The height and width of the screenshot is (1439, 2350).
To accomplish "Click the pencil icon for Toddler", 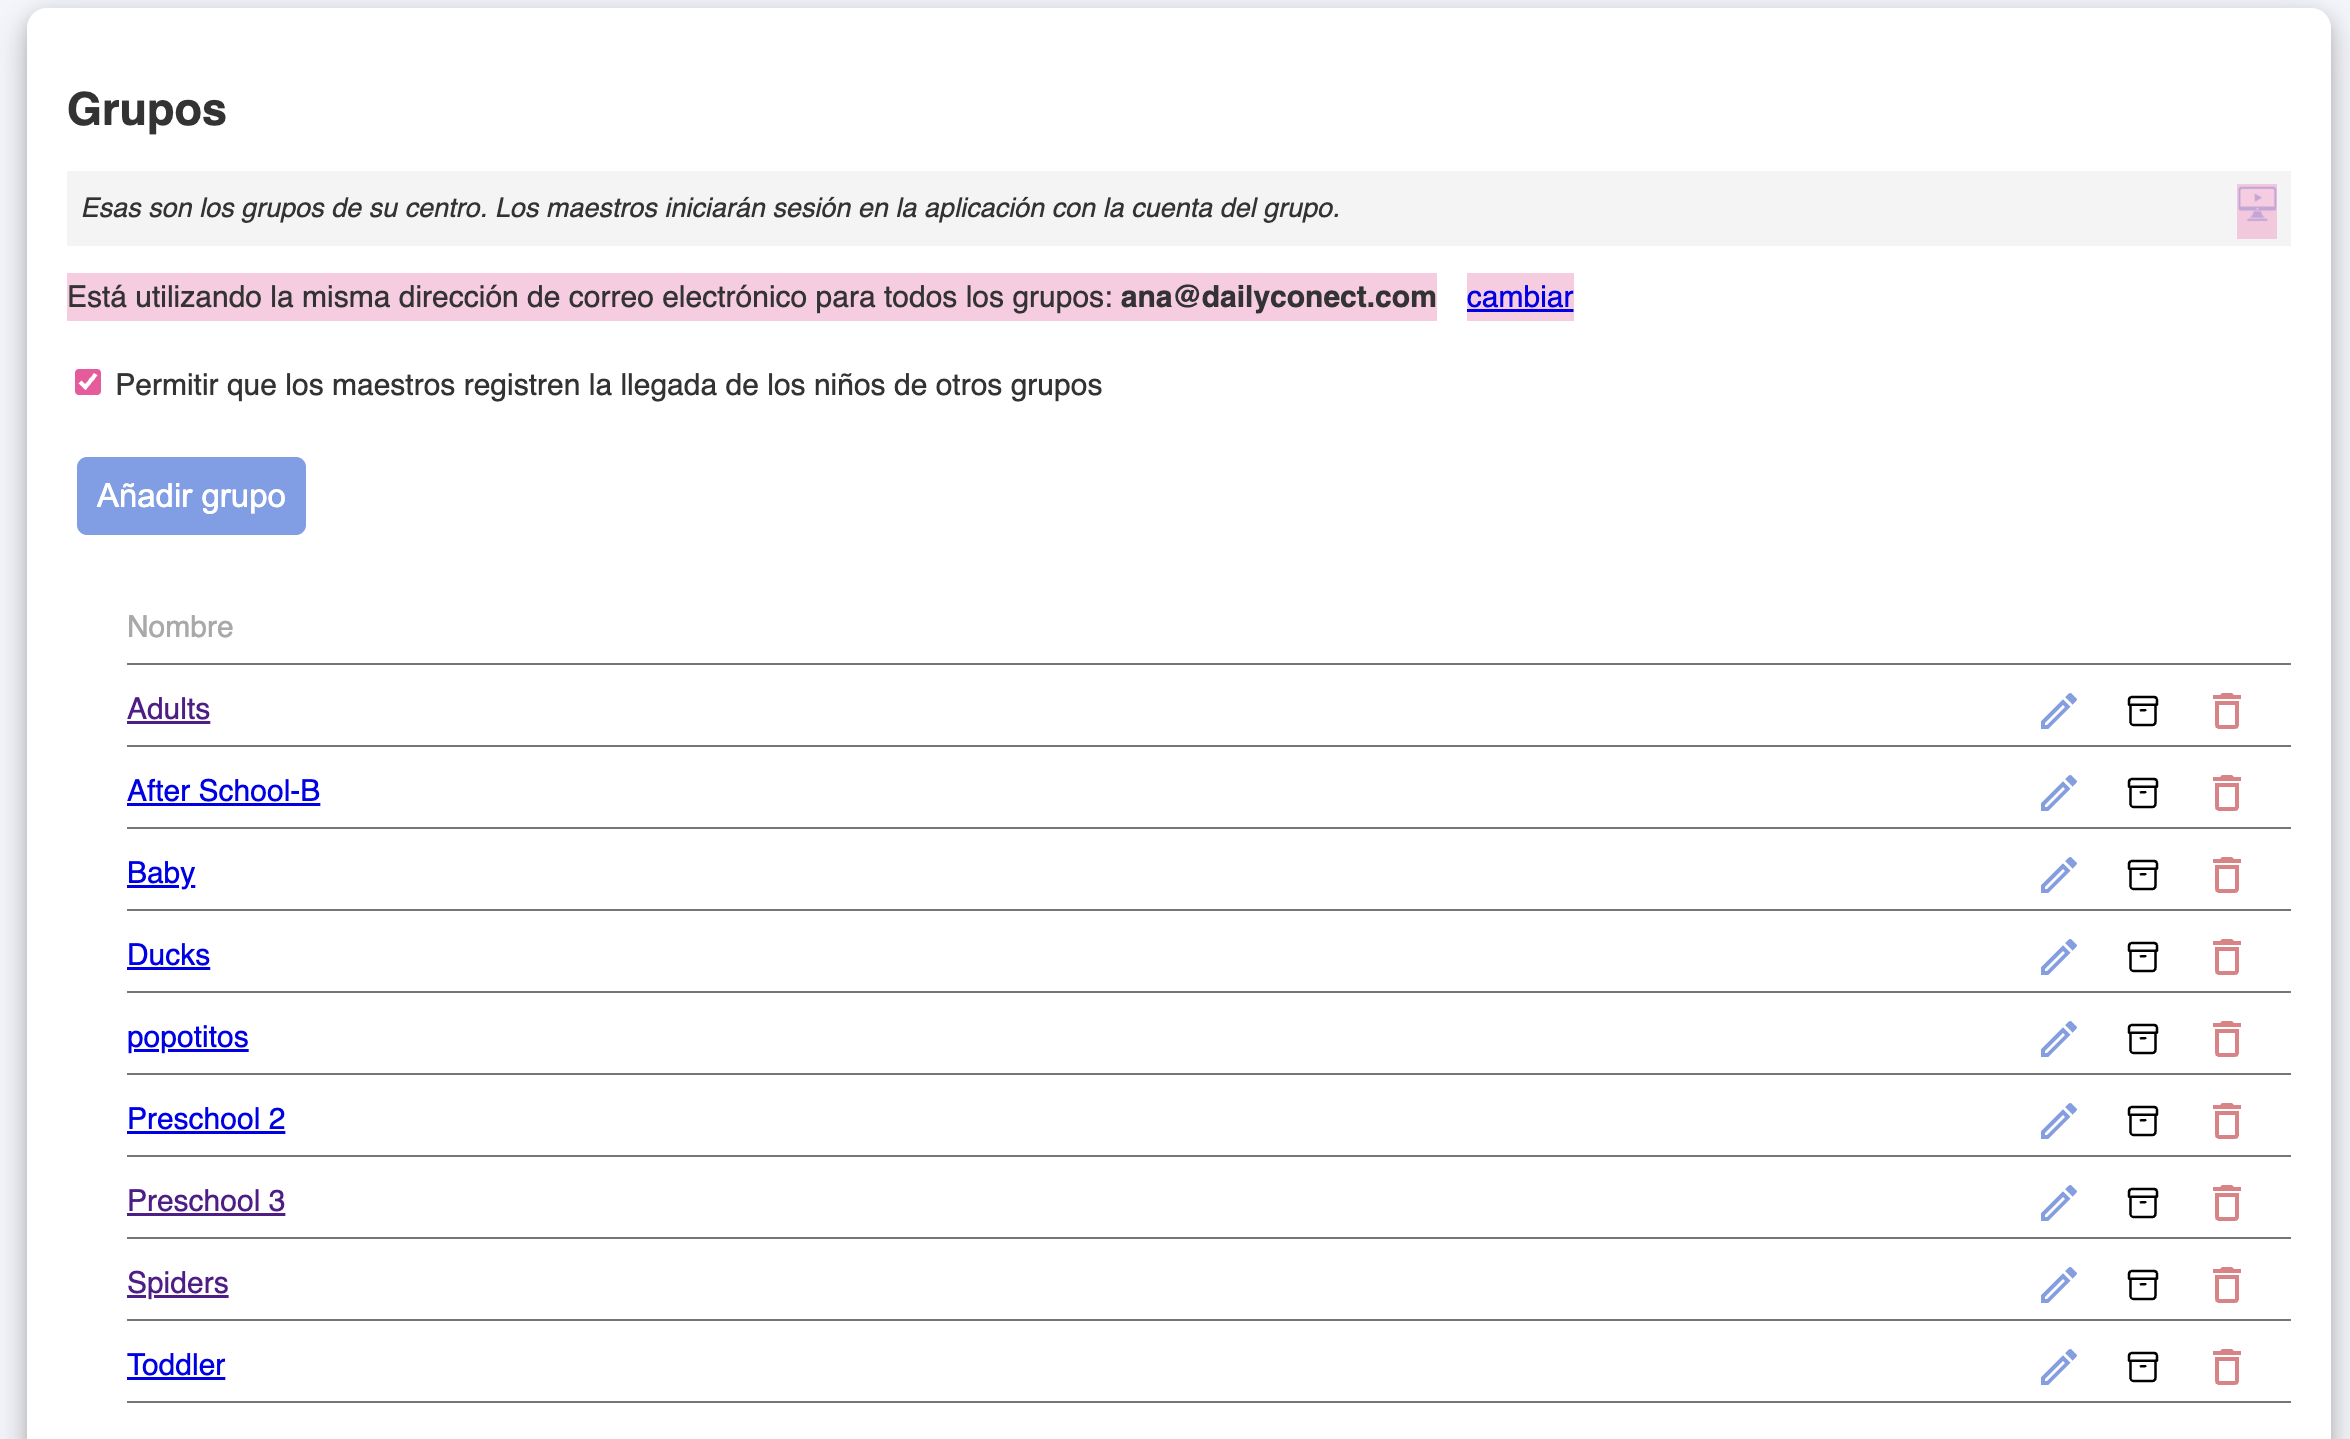I will 2058,1367.
